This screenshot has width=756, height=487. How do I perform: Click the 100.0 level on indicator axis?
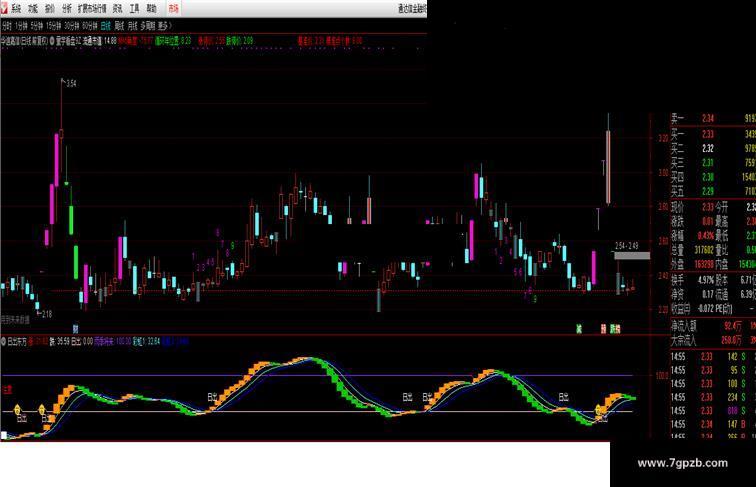[x=661, y=376]
